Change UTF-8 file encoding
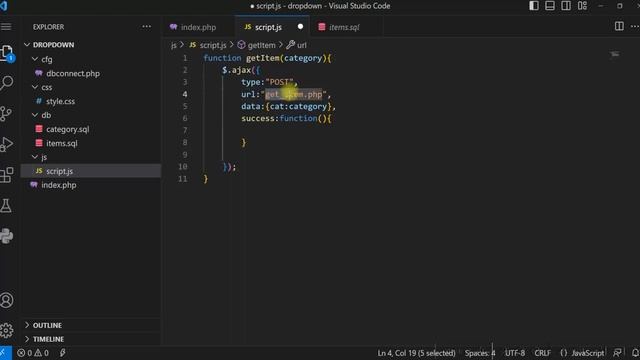The height and width of the screenshot is (360, 640). [x=515, y=353]
